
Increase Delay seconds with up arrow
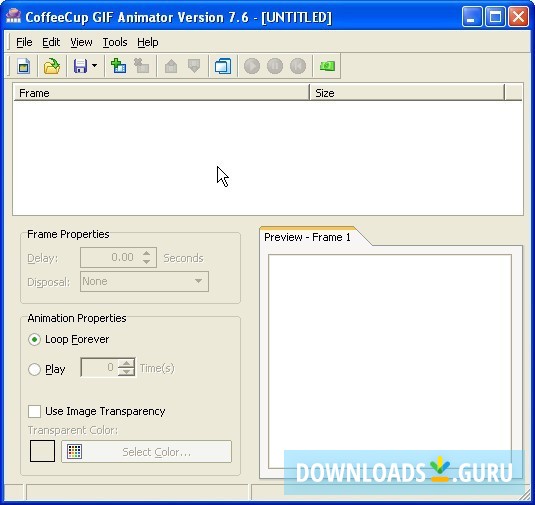pyautogui.click(x=146, y=254)
